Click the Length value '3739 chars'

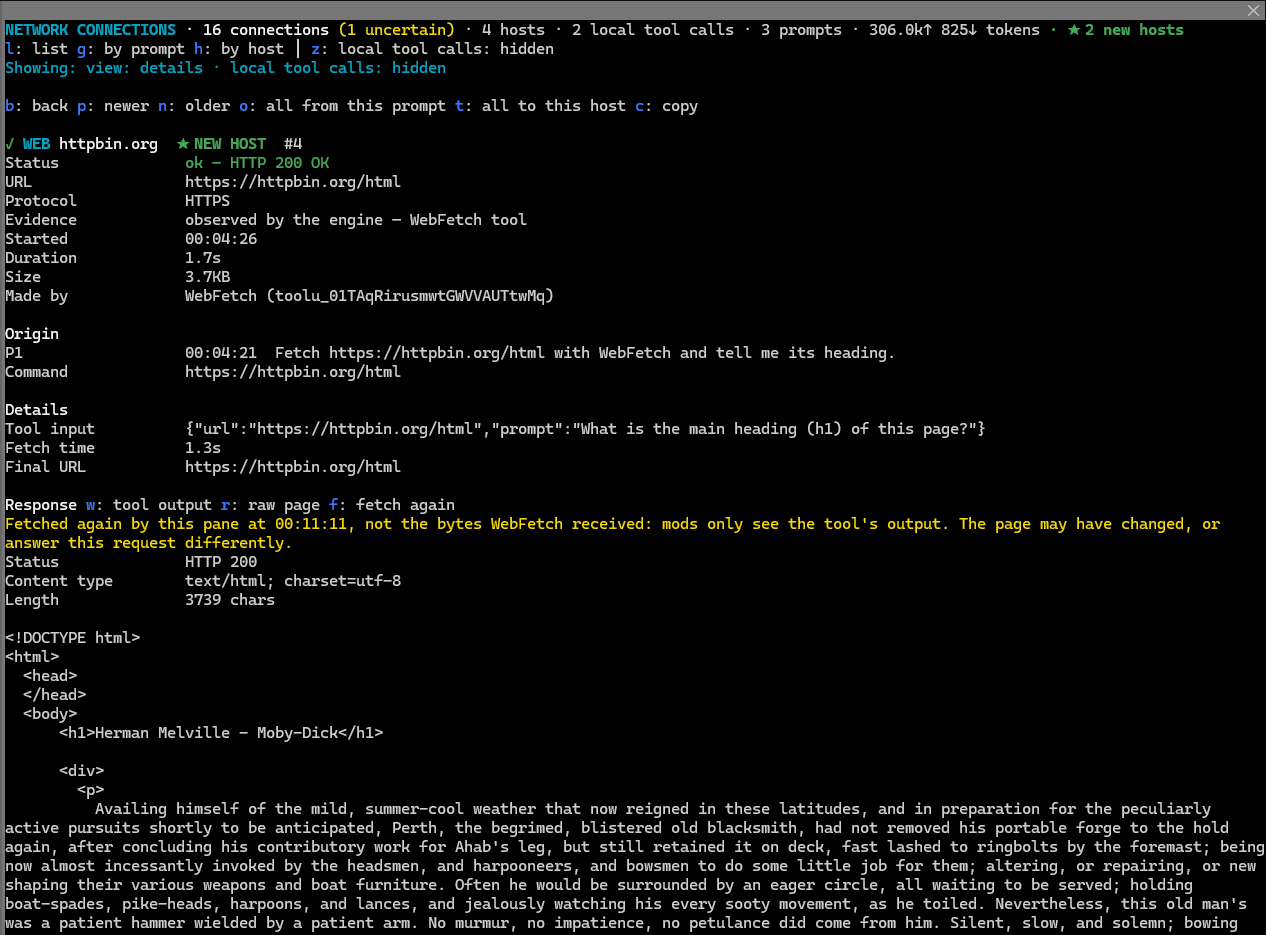[x=229, y=599]
